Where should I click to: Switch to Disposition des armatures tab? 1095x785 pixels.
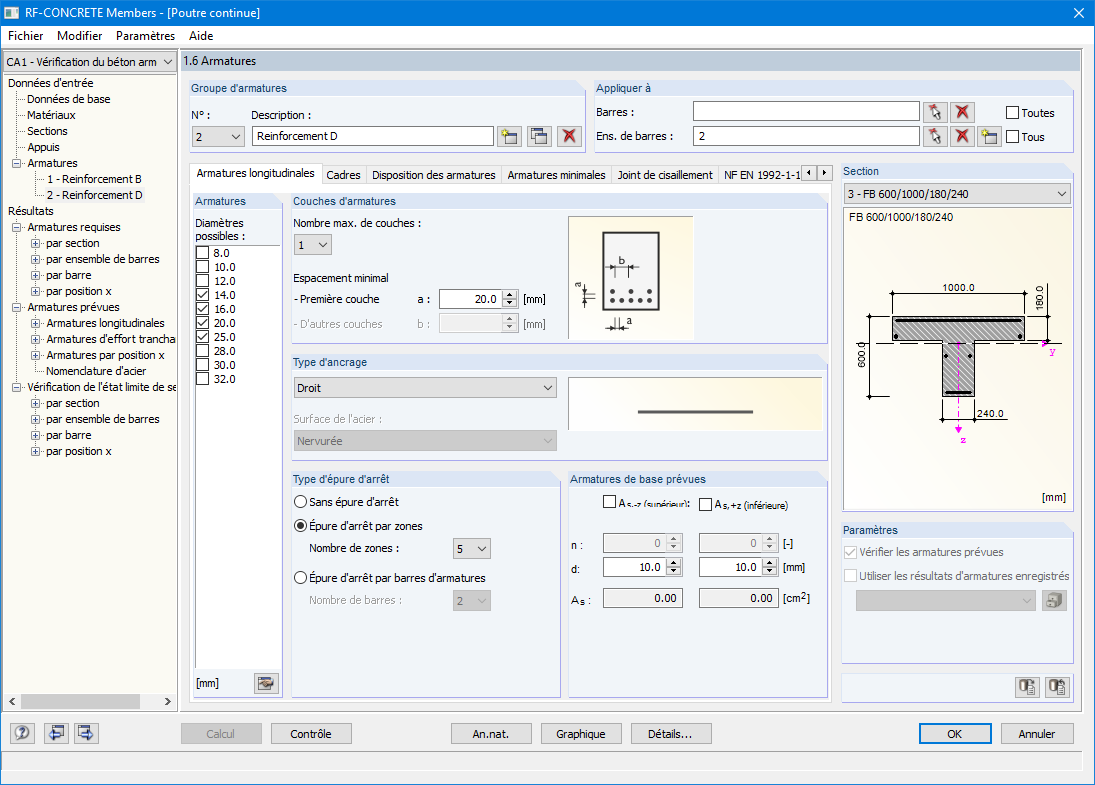tap(434, 175)
